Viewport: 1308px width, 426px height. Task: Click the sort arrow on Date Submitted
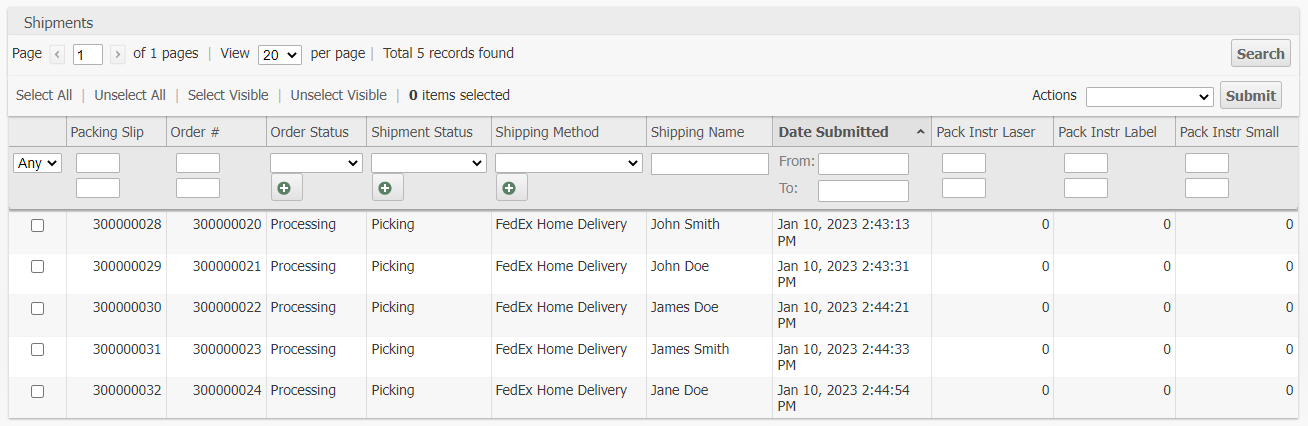919,132
